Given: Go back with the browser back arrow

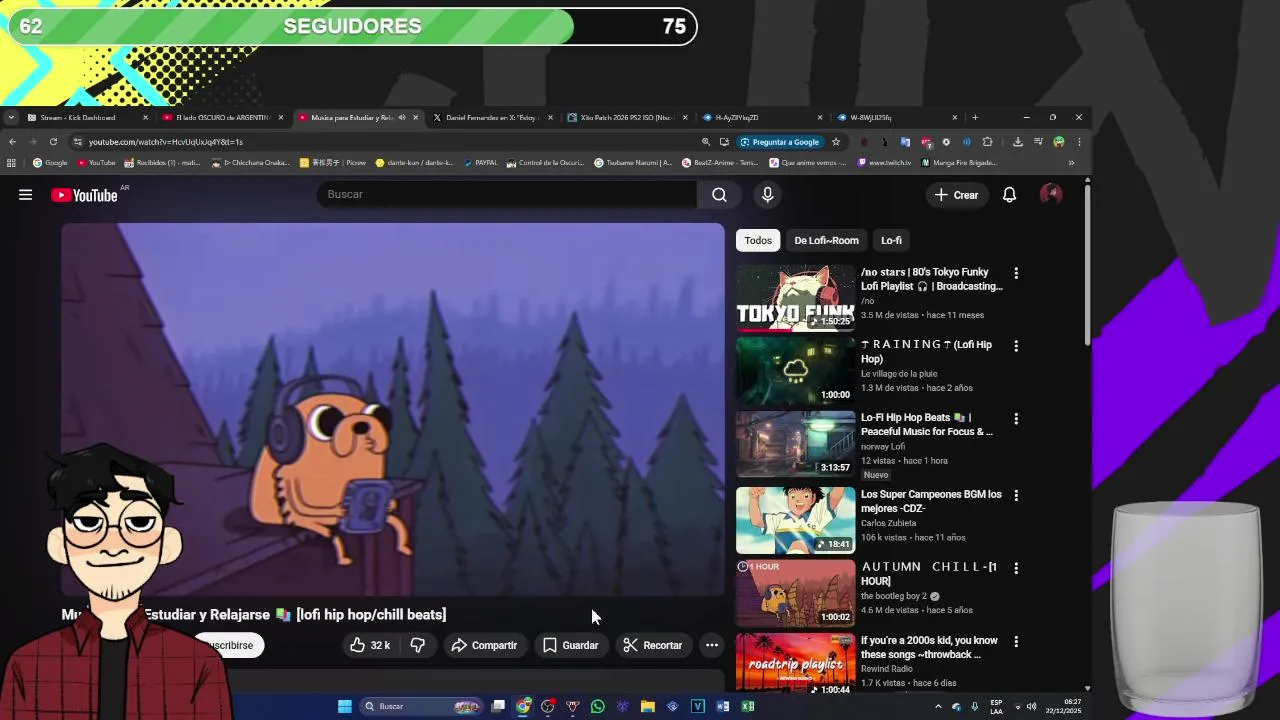Looking at the screenshot, I should tap(12, 142).
